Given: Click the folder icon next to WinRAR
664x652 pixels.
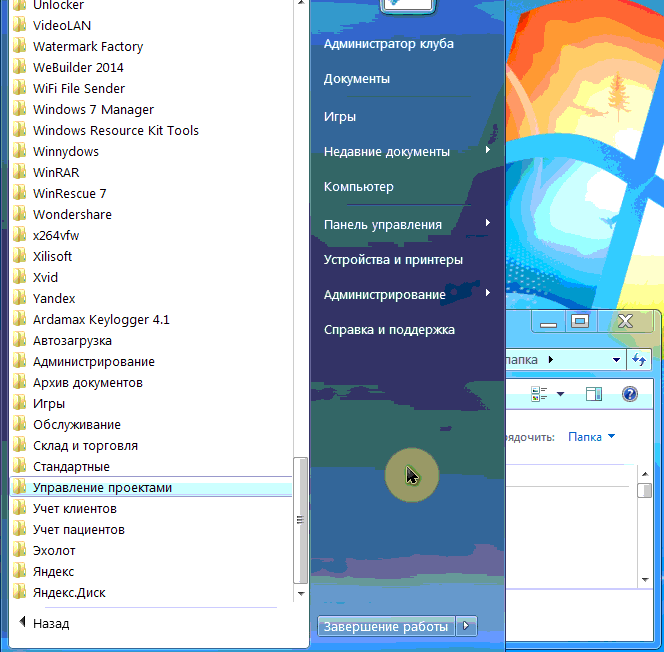Looking at the screenshot, I should [19, 173].
